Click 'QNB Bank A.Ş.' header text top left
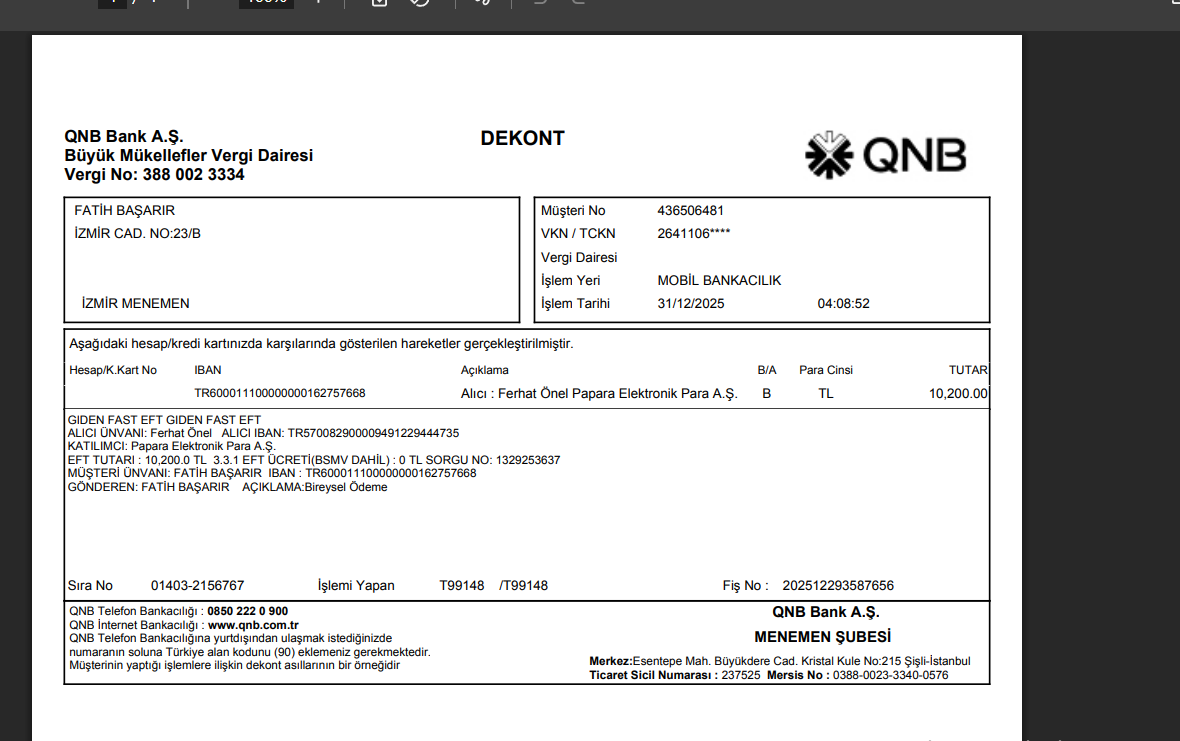 123,136
